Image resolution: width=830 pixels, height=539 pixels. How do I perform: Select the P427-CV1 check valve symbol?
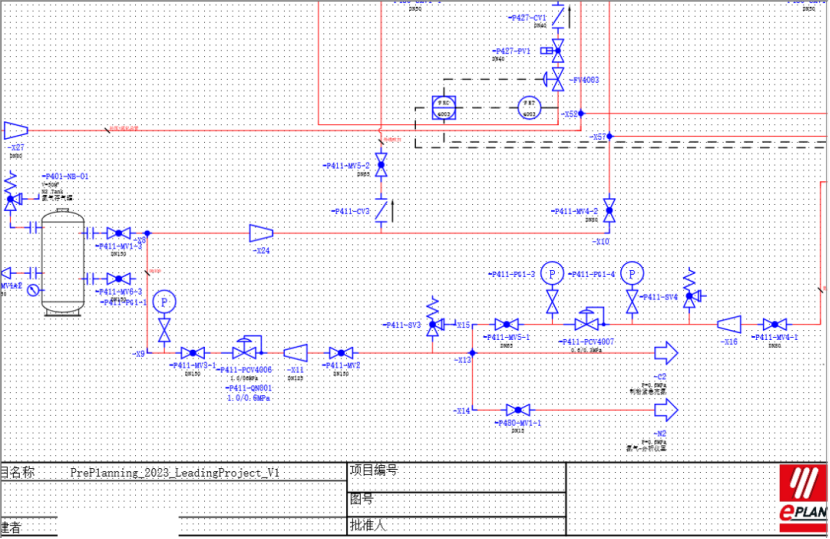tap(559, 16)
